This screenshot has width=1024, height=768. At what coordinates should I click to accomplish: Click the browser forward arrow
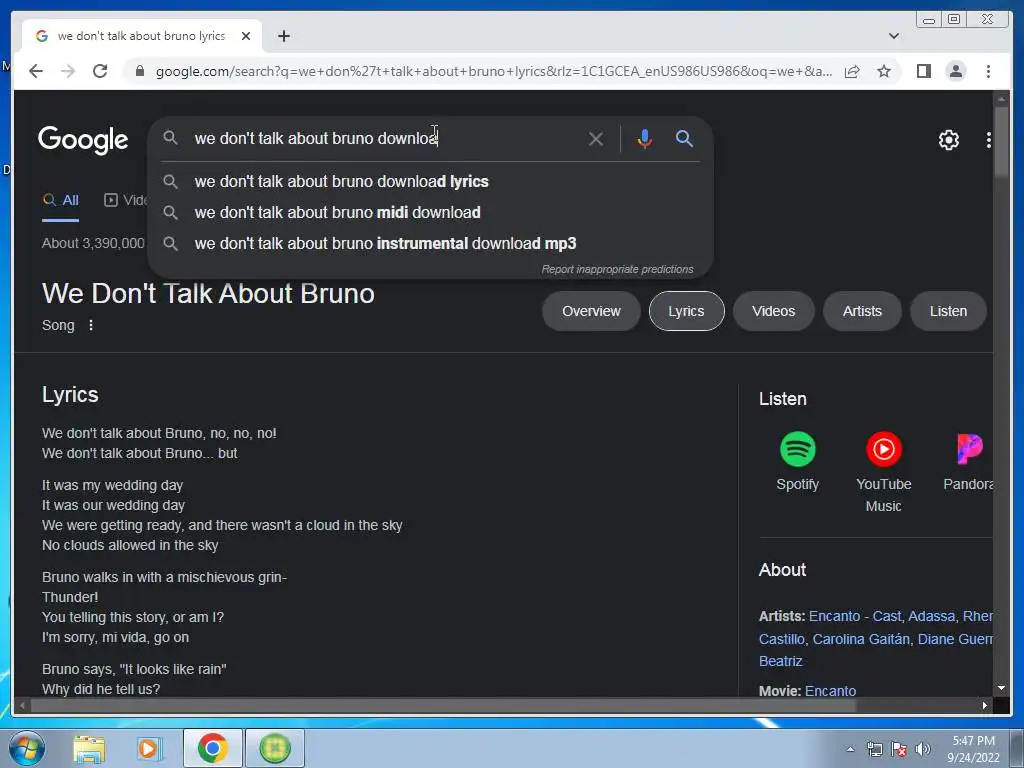click(68, 71)
